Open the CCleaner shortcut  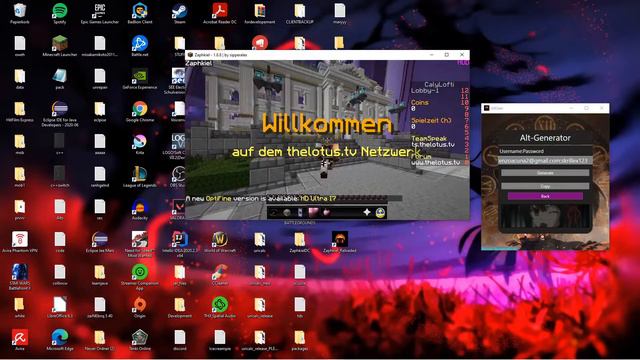[x=220, y=273]
